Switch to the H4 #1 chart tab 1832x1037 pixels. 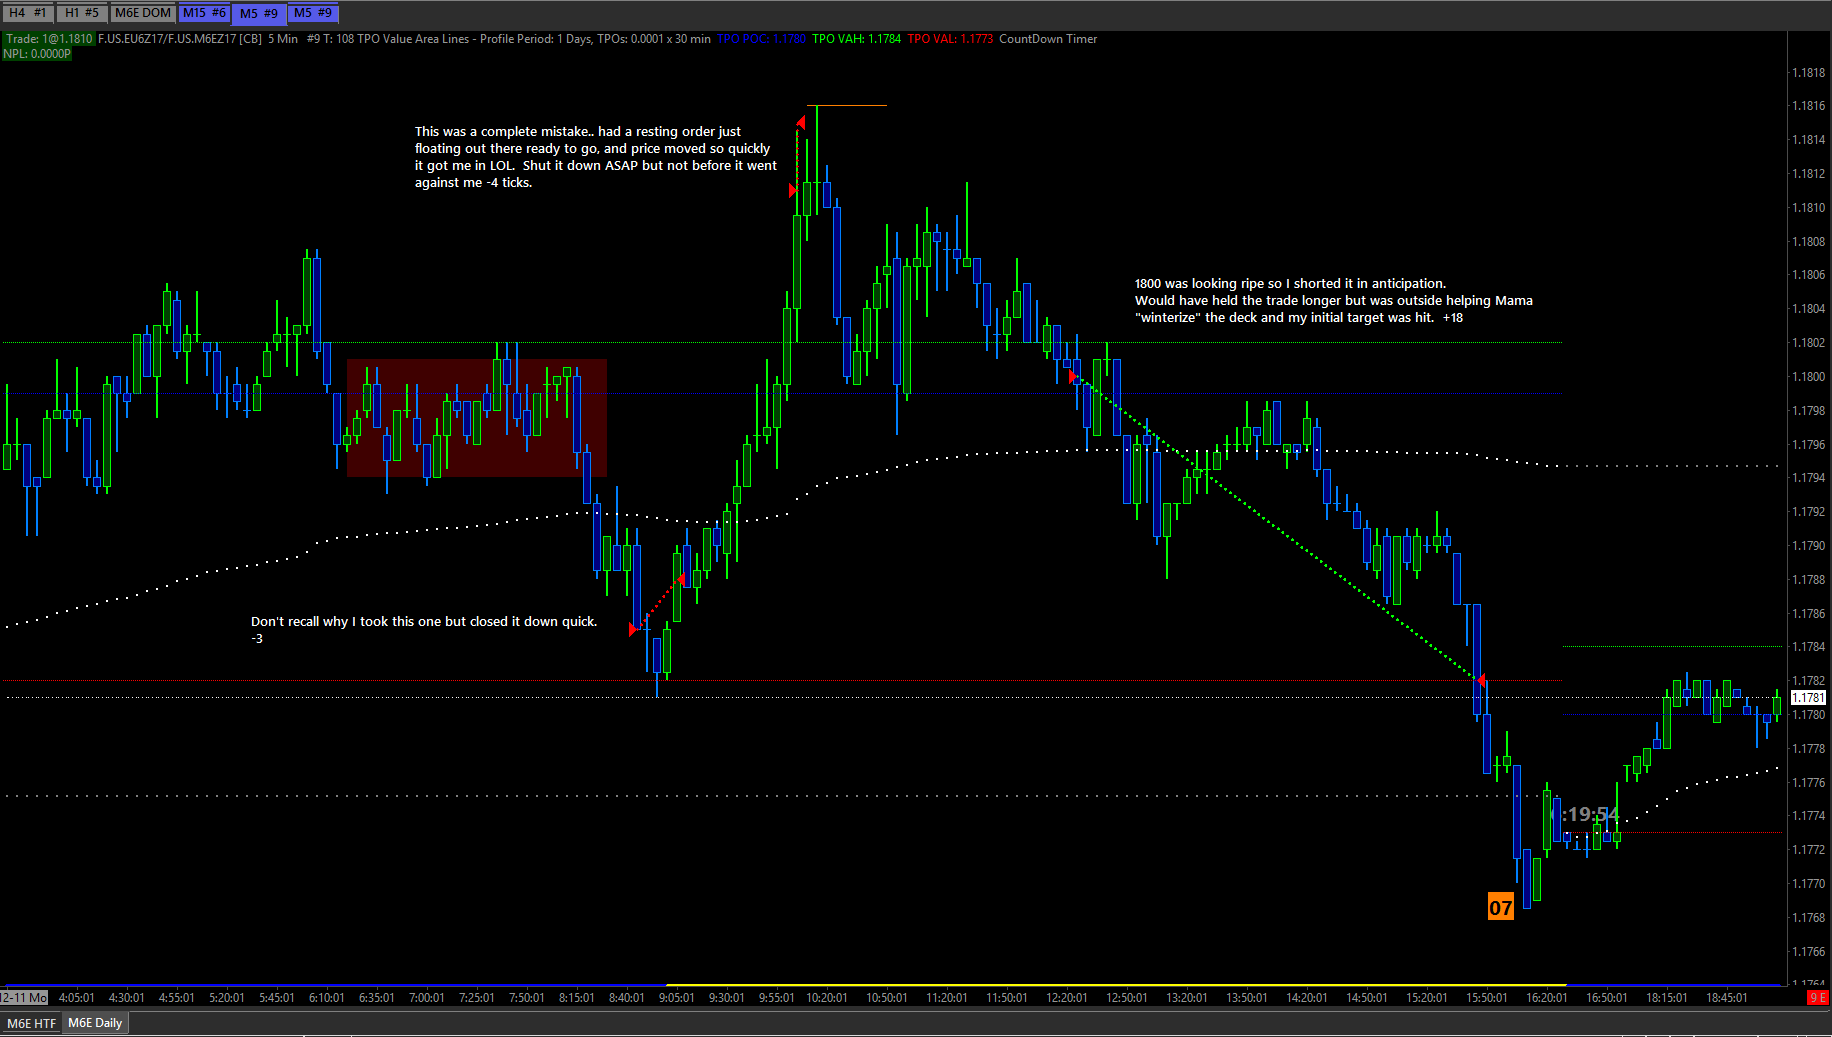pyautogui.click(x=28, y=13)
